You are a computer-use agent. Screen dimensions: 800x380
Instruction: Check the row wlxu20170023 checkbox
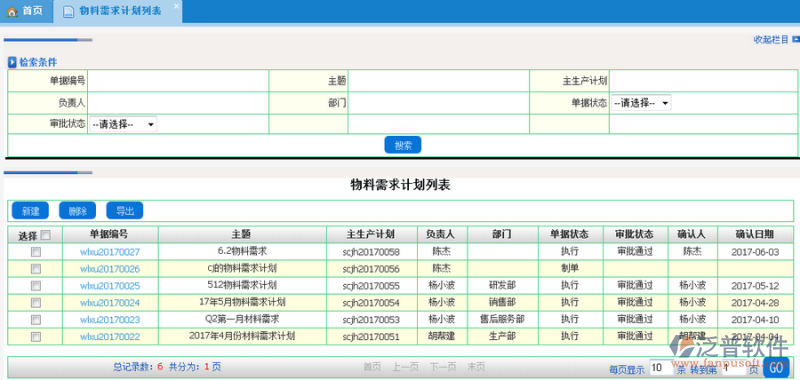coord(36,320)
